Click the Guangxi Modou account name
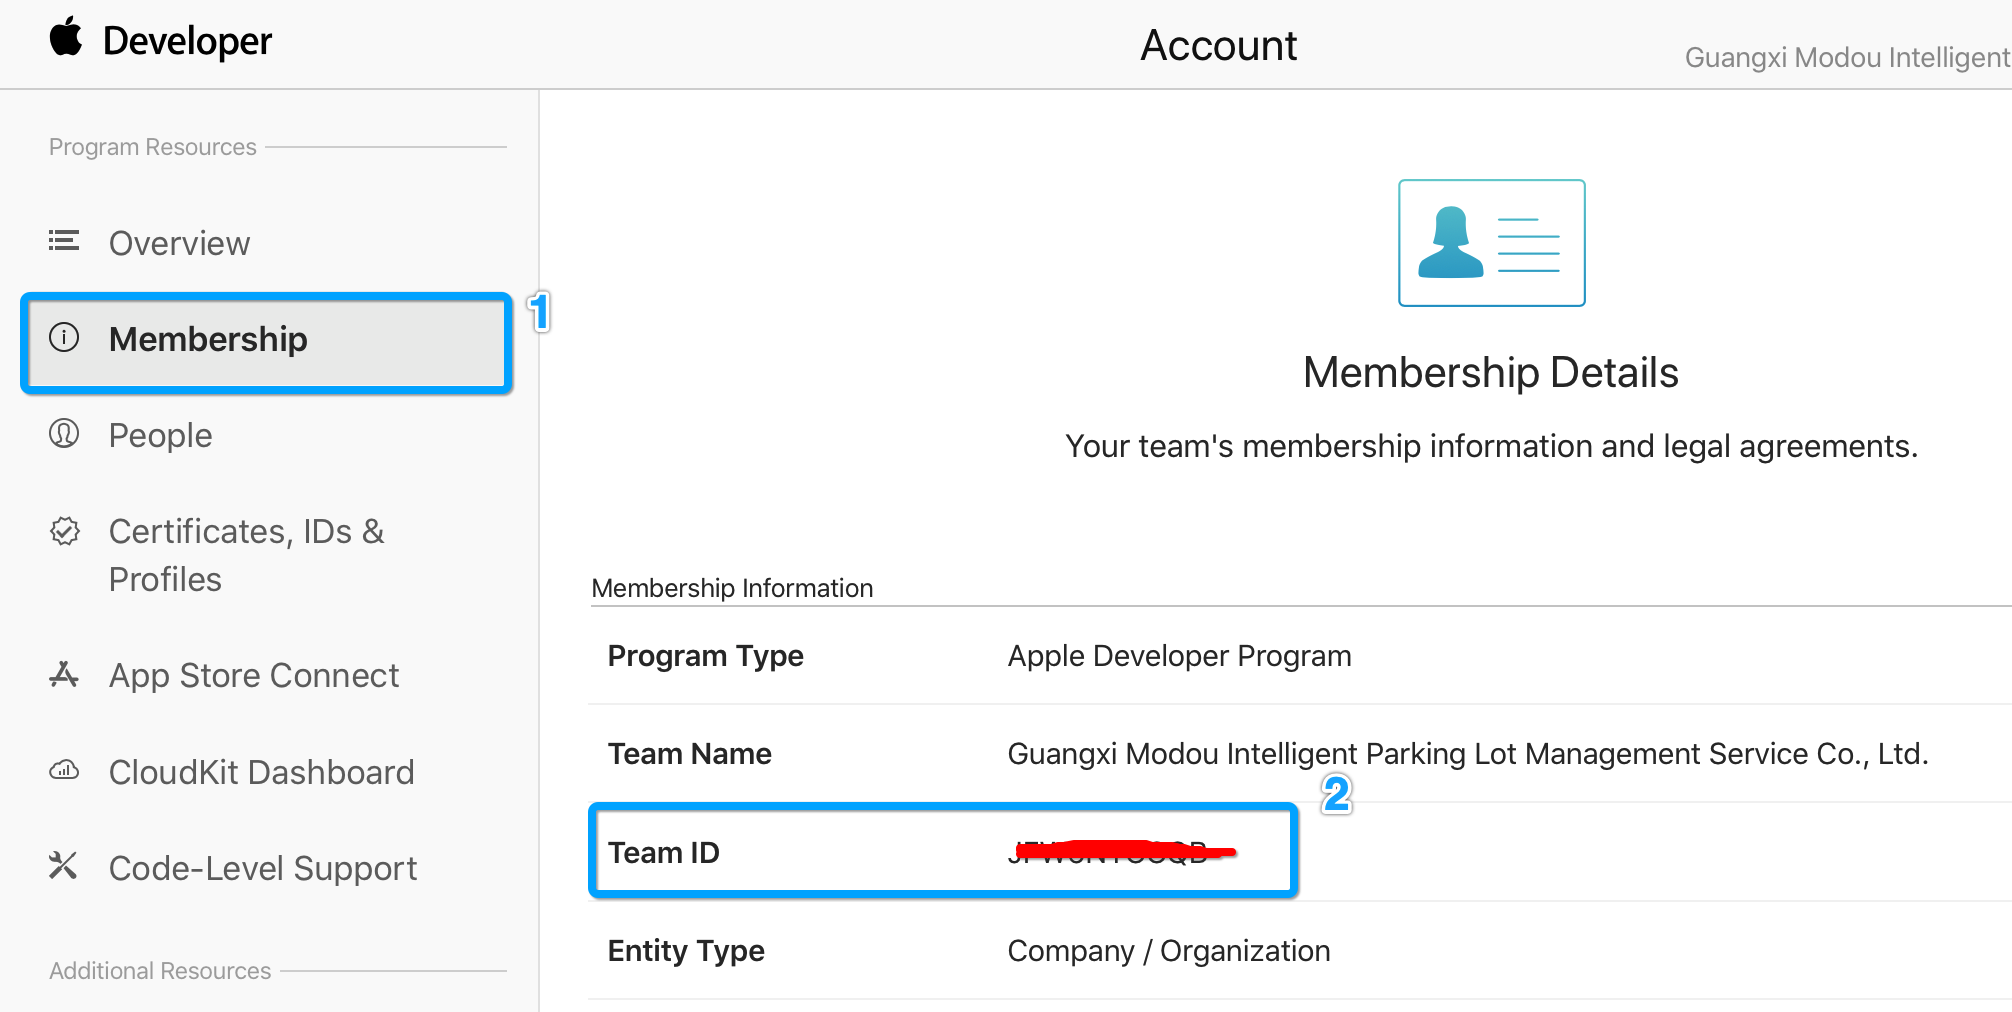Viewport: 2012px width, 1012px height. click(1847, 58)
